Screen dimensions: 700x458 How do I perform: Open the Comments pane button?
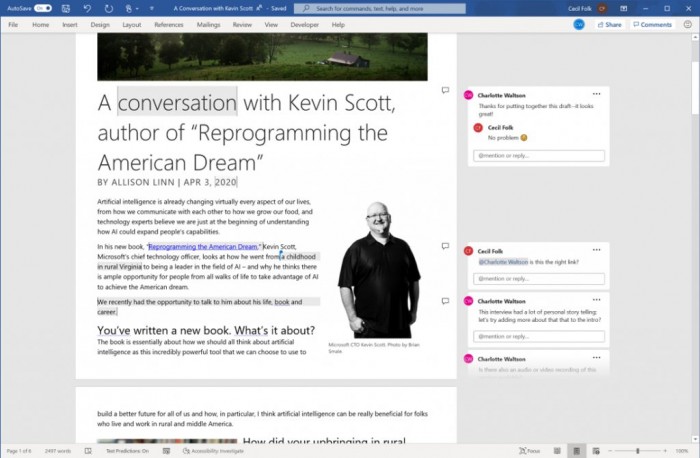click(652, 24)
